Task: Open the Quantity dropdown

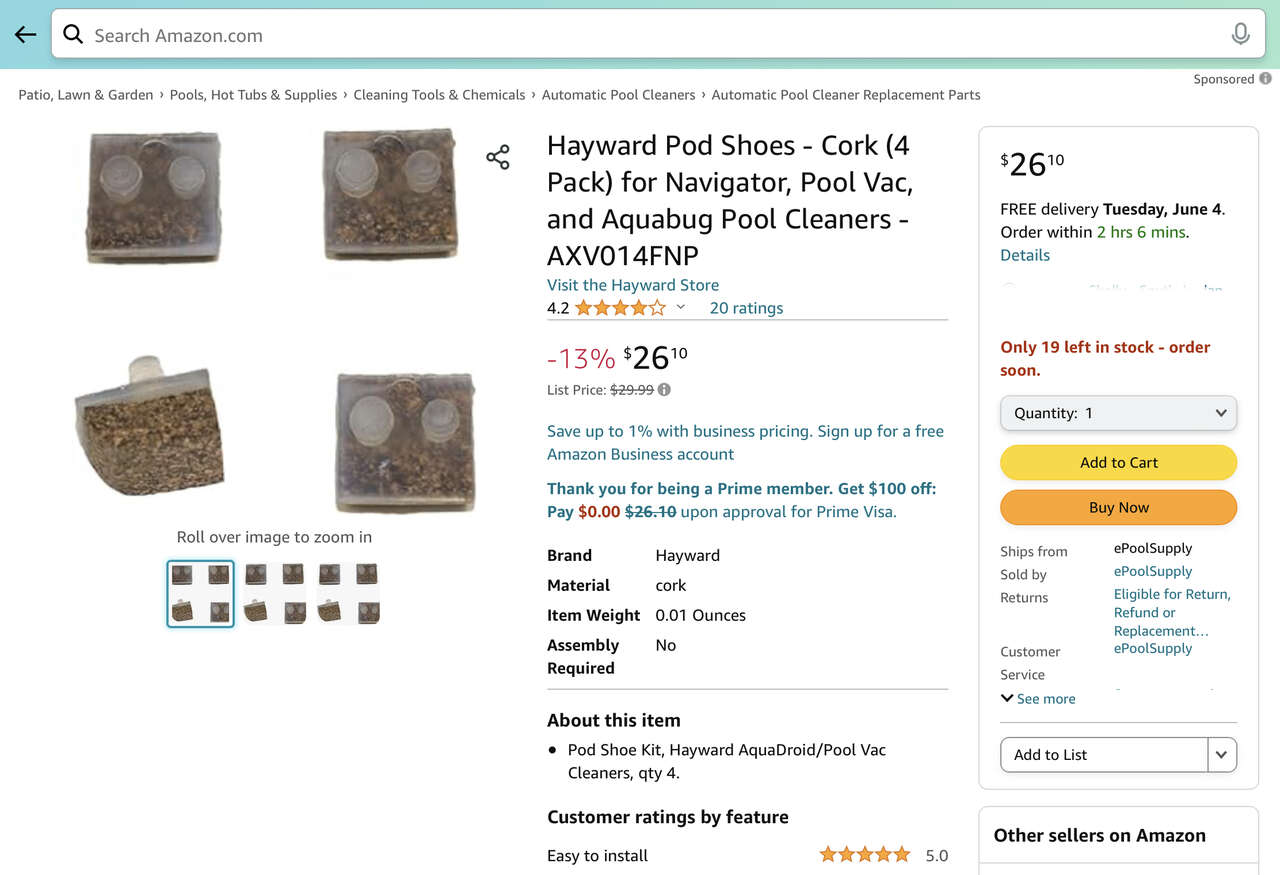Action: 1118,413
